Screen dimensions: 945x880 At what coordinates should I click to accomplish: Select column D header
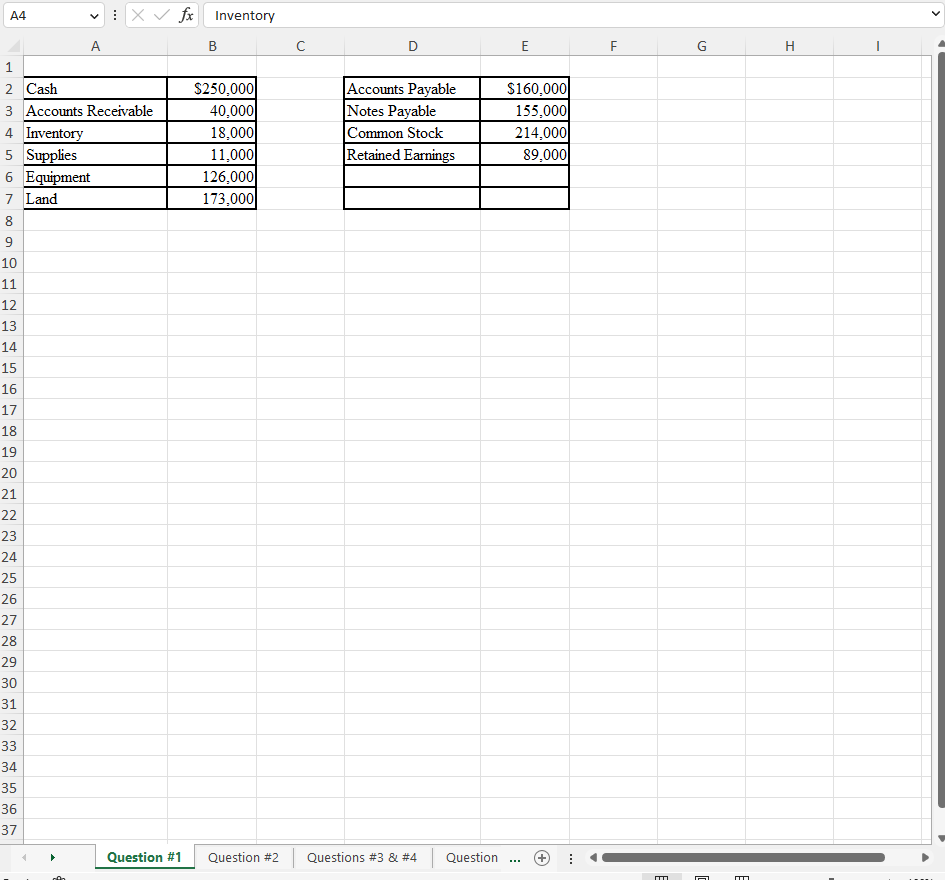pyautogui.click(x=413, y=46)
